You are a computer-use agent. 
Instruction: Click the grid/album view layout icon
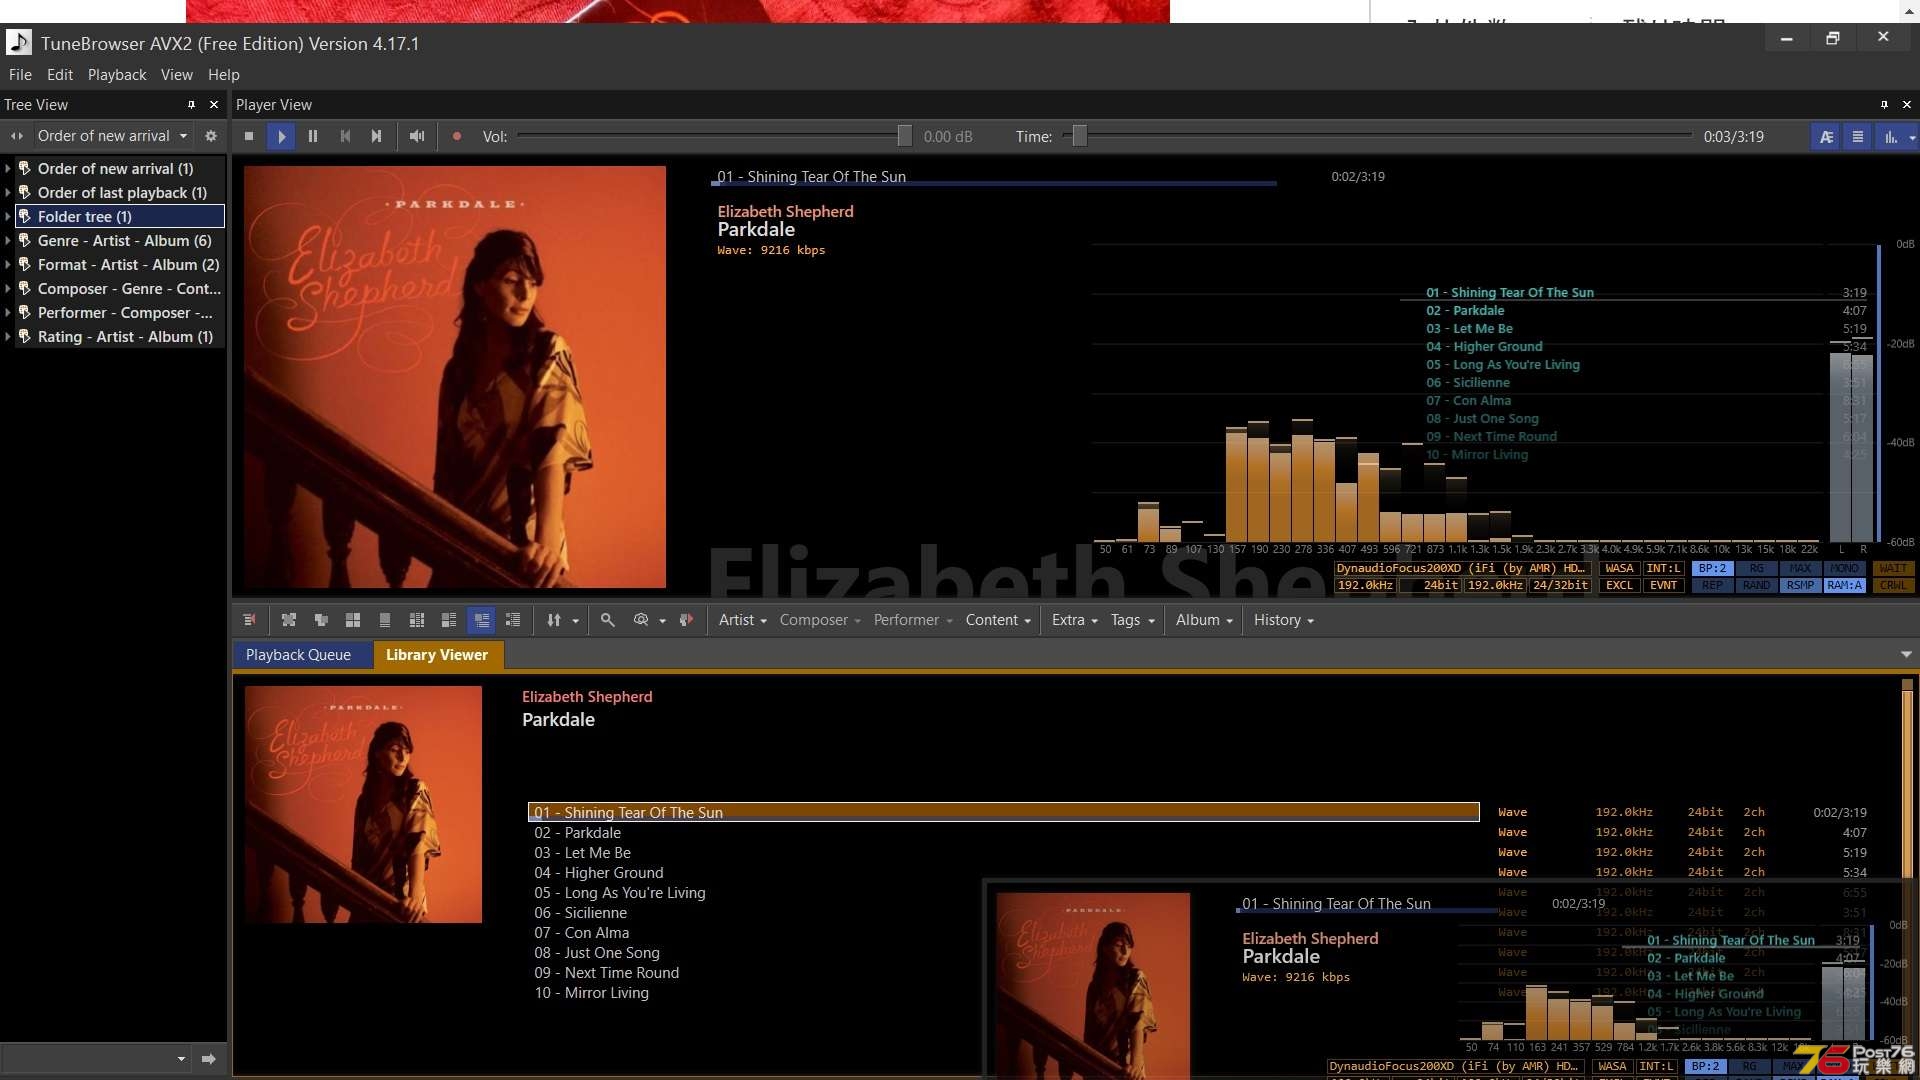pos(353,620)
